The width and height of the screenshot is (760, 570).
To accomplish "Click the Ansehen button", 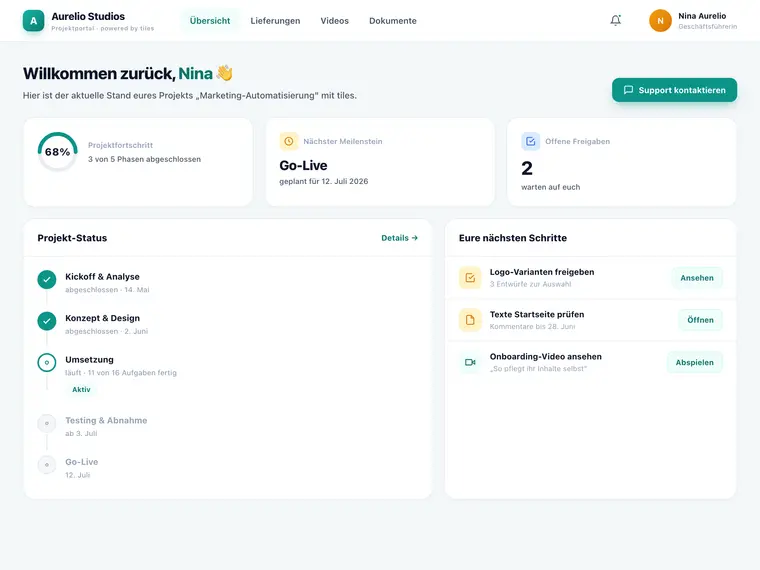I will (x=697, y=278).
